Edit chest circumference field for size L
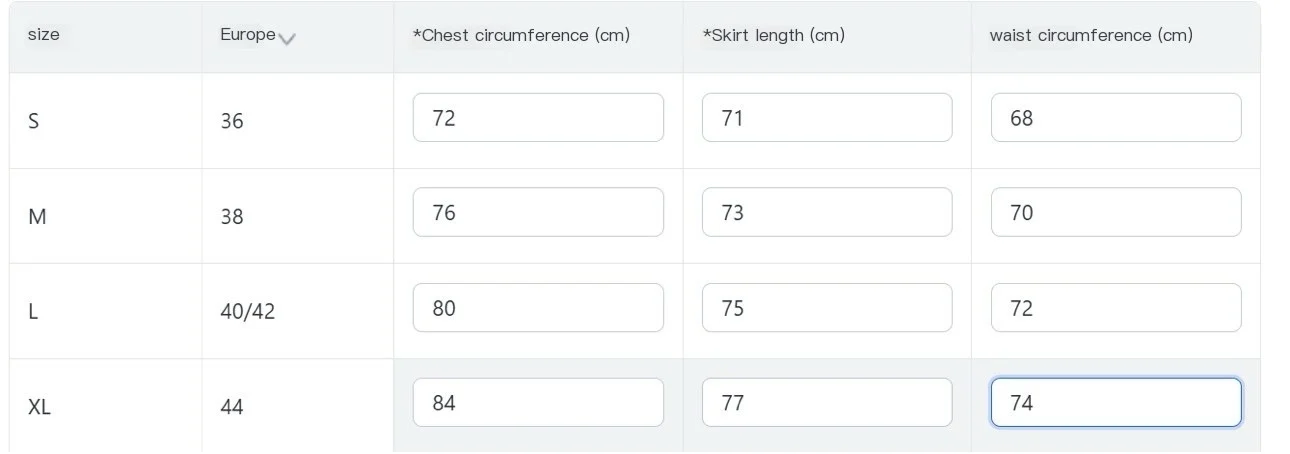 click(x=538, y=308)
